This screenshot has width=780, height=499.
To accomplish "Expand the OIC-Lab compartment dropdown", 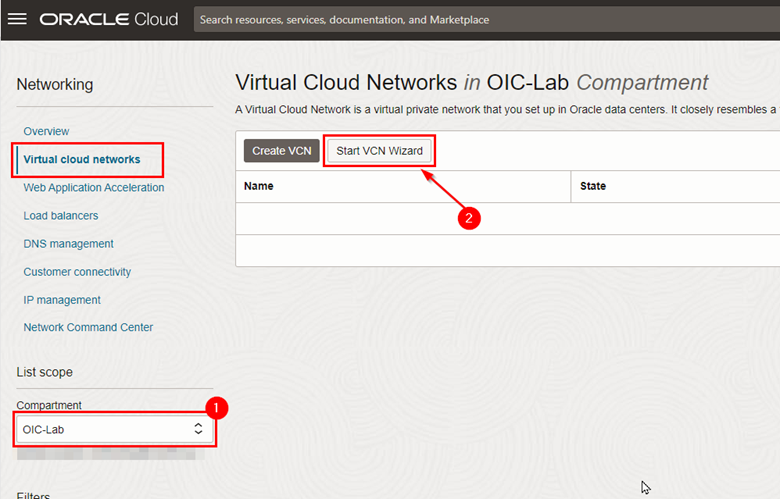I will pos(115,429).
